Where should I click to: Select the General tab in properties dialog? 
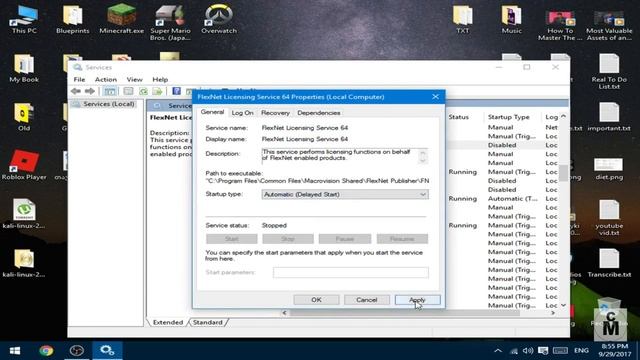212,112
